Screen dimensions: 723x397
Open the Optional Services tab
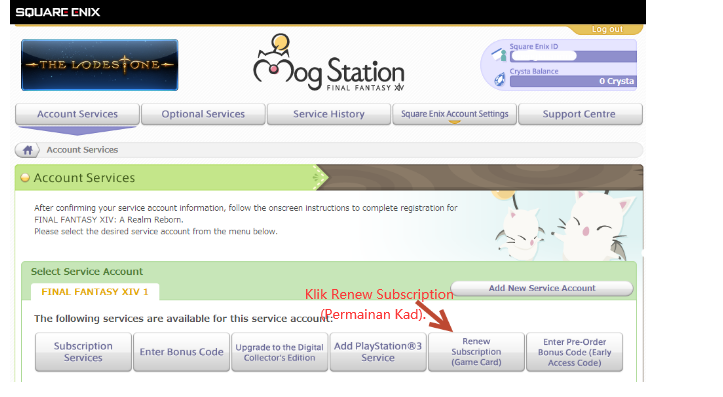[x=203, y=114]
